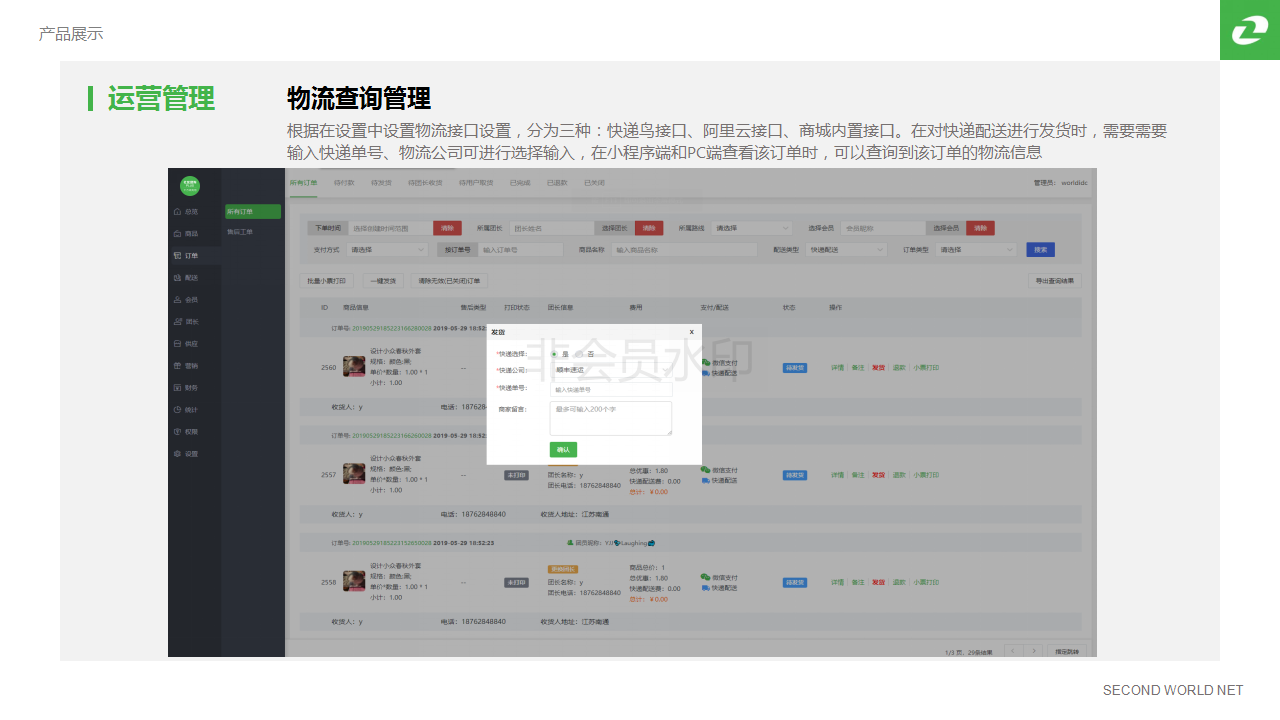Click the green 确认 button in dialog
The image size is (1280, 720).
tap(563, 450)
